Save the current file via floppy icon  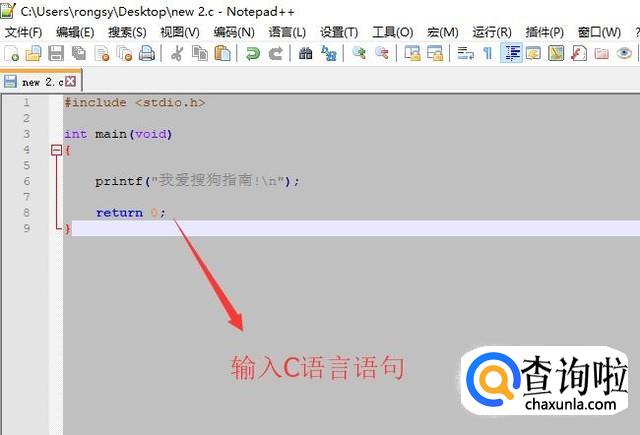click(x=56, y=53)
